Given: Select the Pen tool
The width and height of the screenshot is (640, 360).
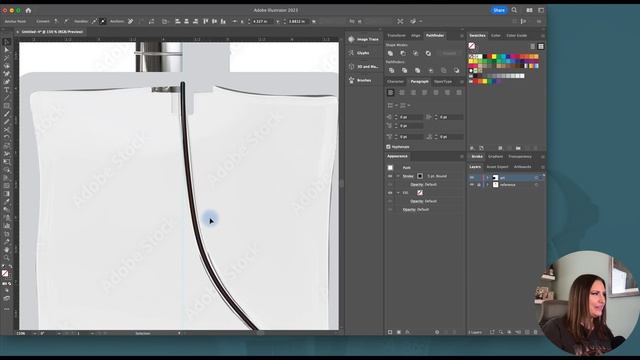Looking at the screenshot, I should (x=7, y=74).
